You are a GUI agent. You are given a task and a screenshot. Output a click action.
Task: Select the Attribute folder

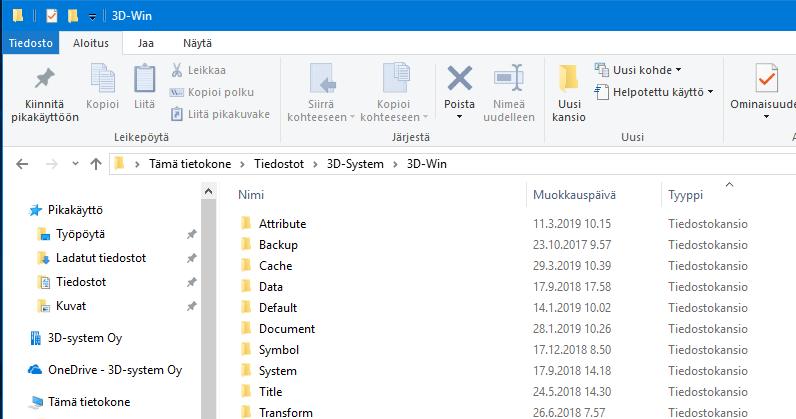pos(282,224)
